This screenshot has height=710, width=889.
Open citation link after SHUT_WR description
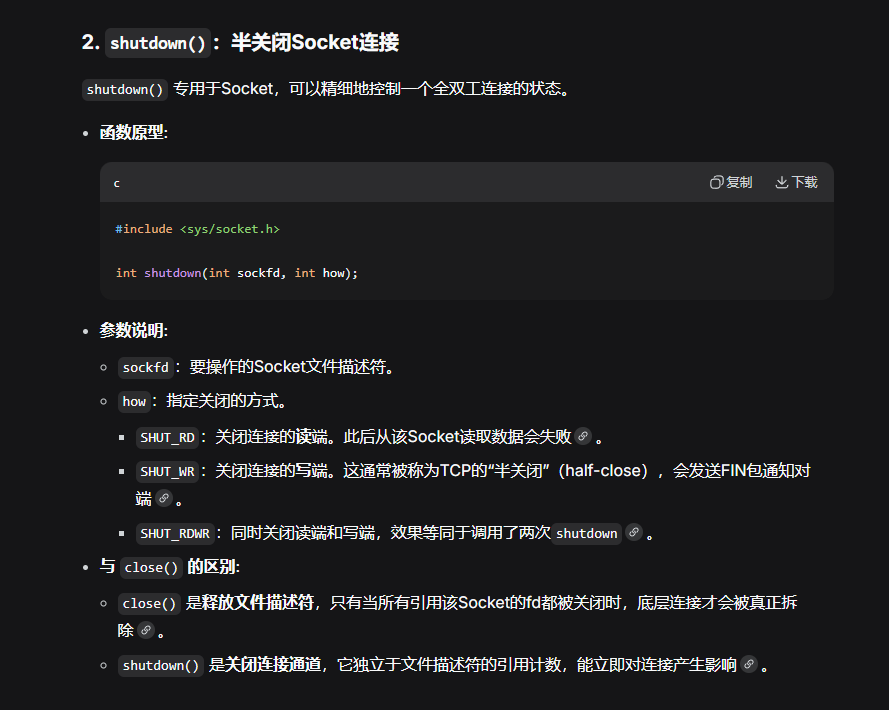coord(164,498)
